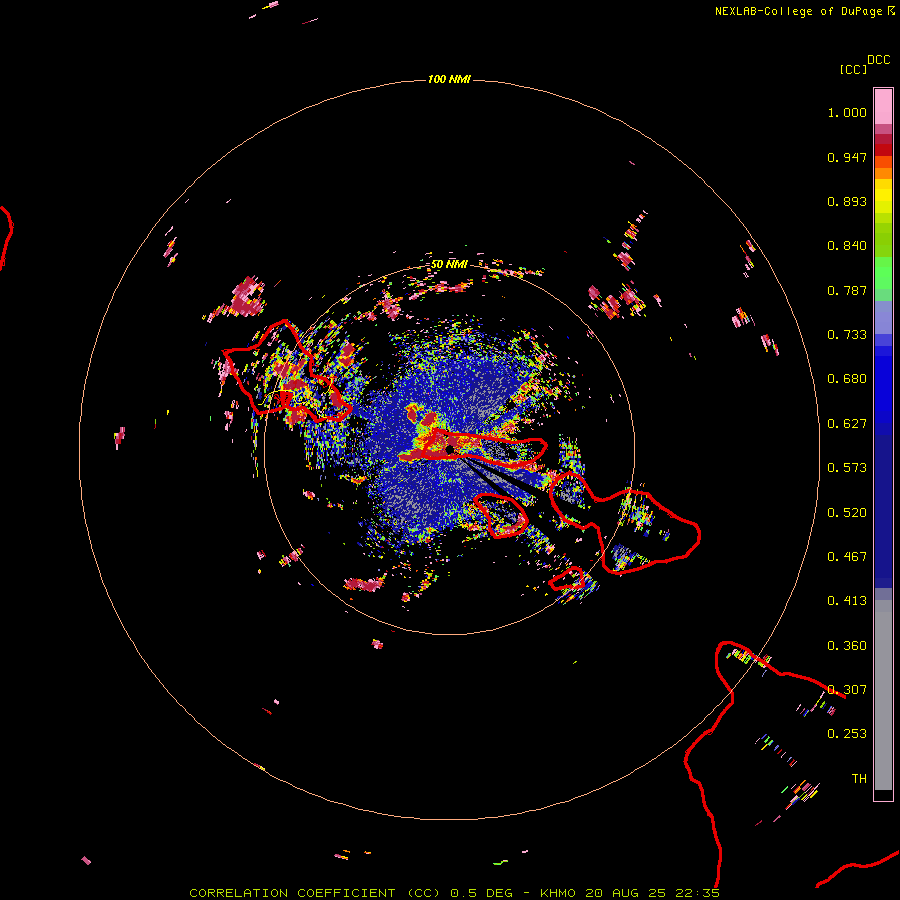900x900 pixels.
Task: Click the 100 NMI range ring label
Action: [449, 79]
